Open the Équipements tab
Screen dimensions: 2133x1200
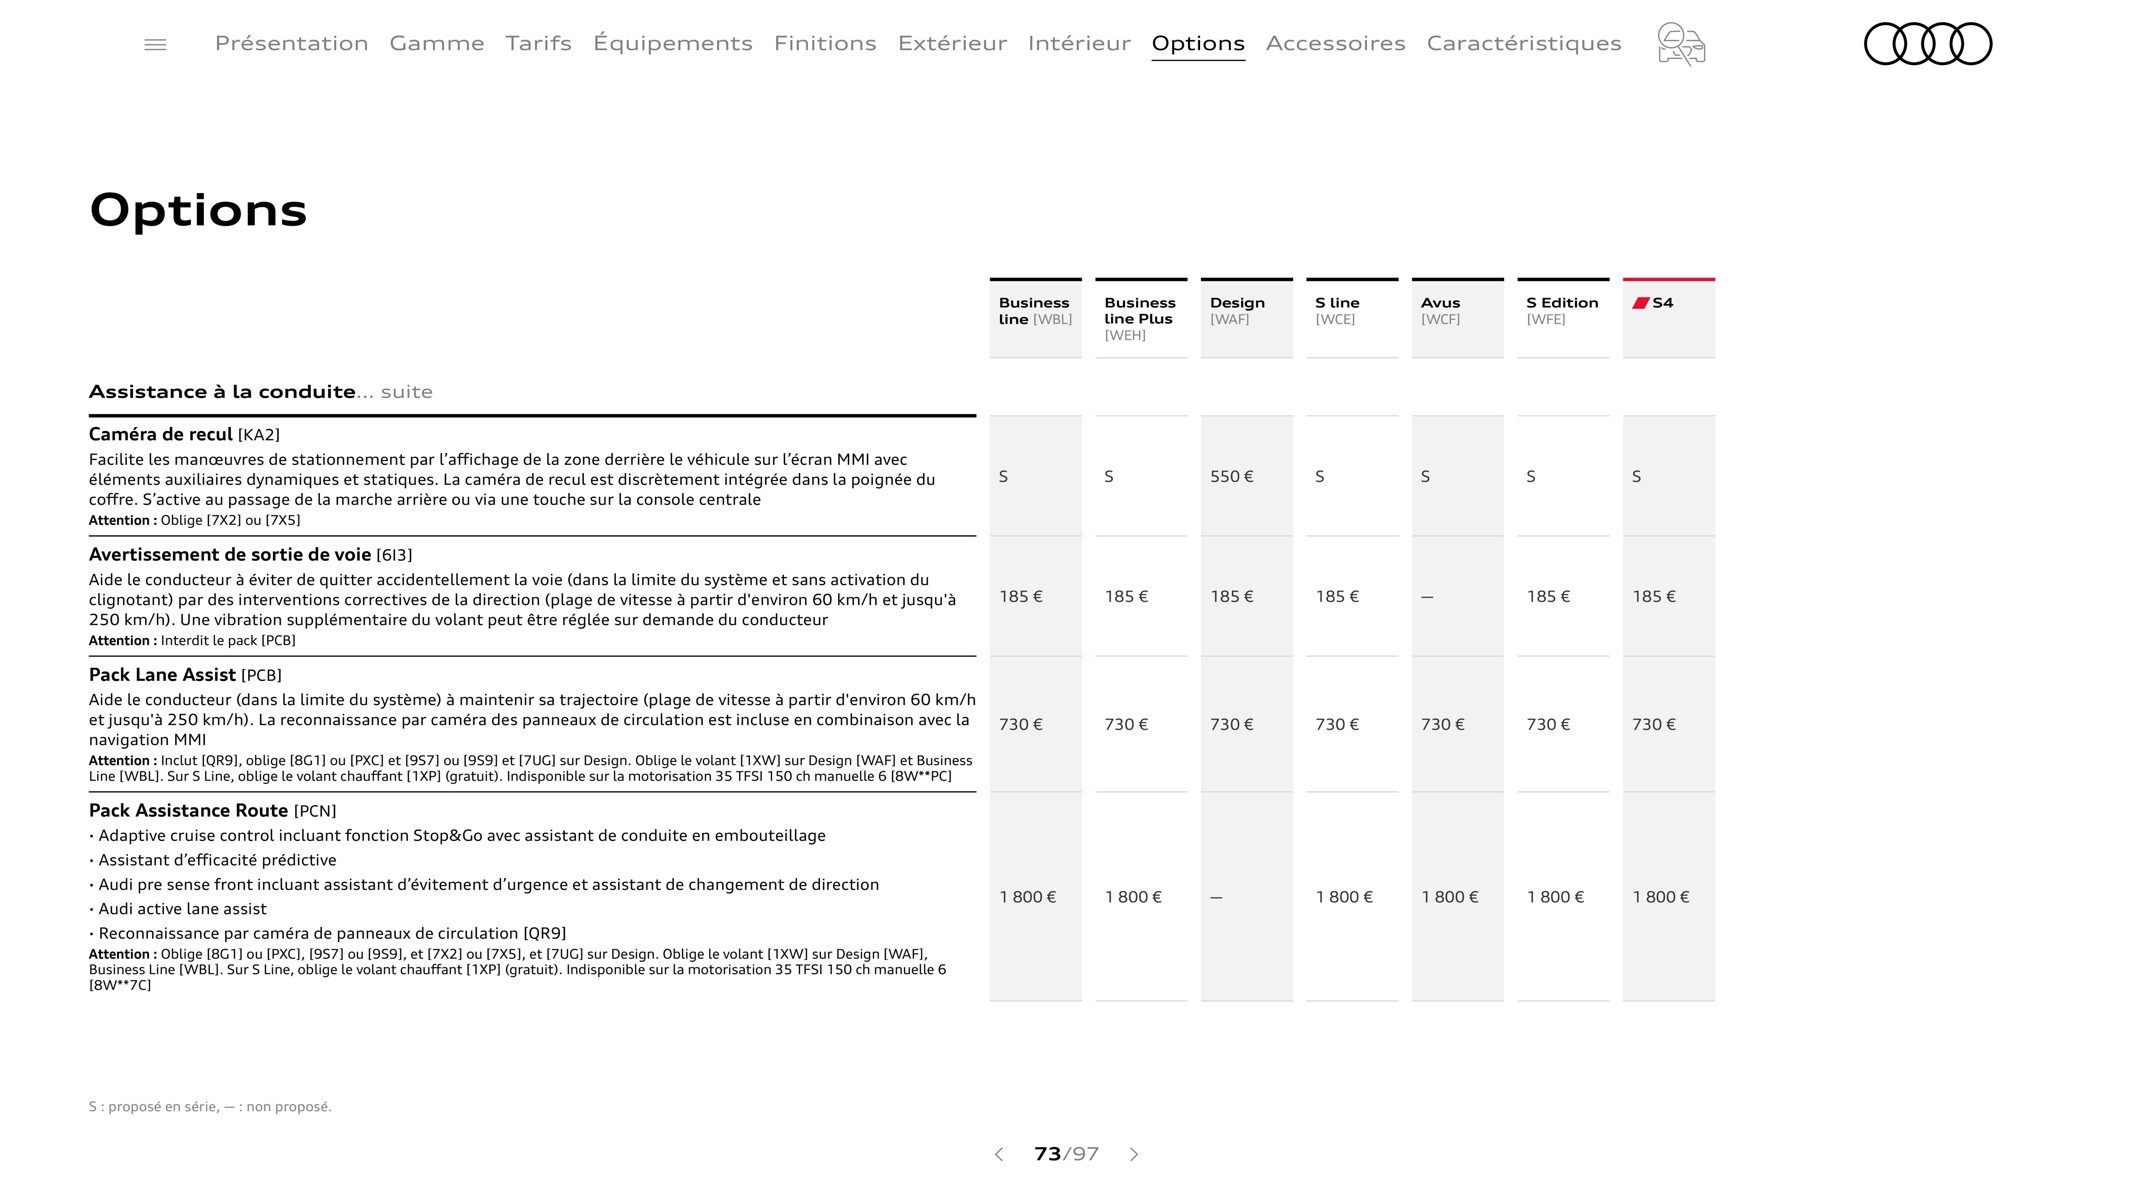[x=673, y=43]
